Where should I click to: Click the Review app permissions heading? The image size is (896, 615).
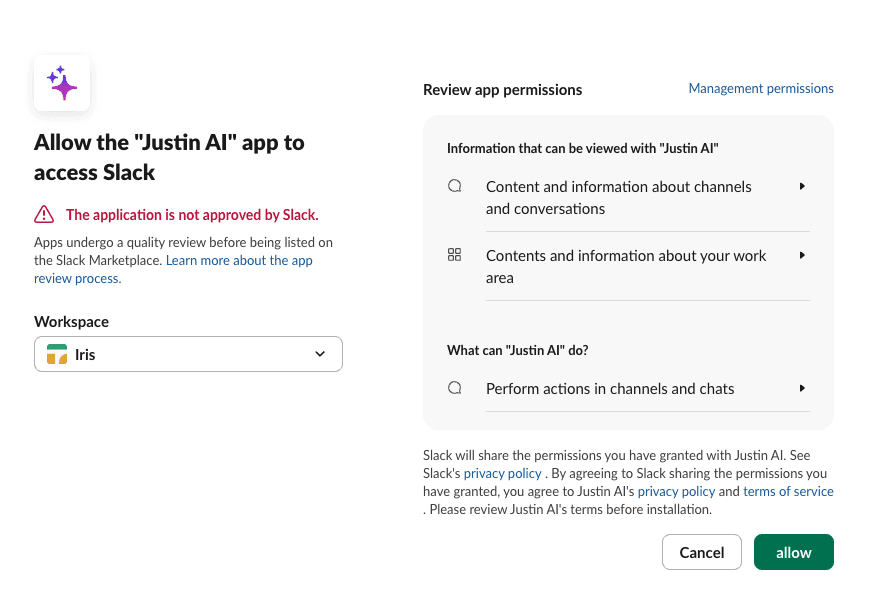[502, 90]
